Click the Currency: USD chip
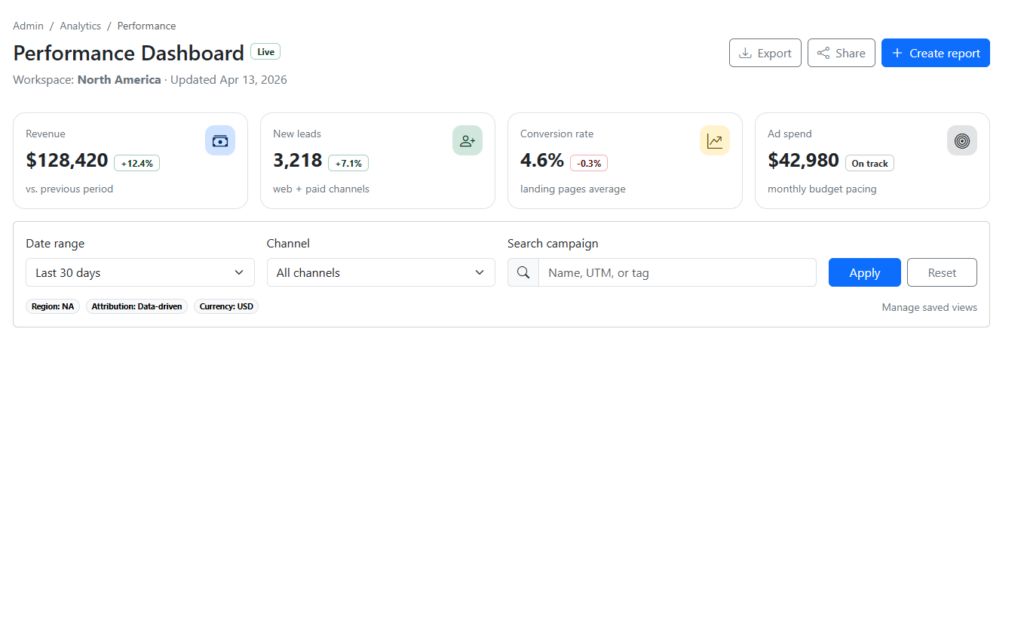Screen dimensions: 1024x630 [226, 307]
